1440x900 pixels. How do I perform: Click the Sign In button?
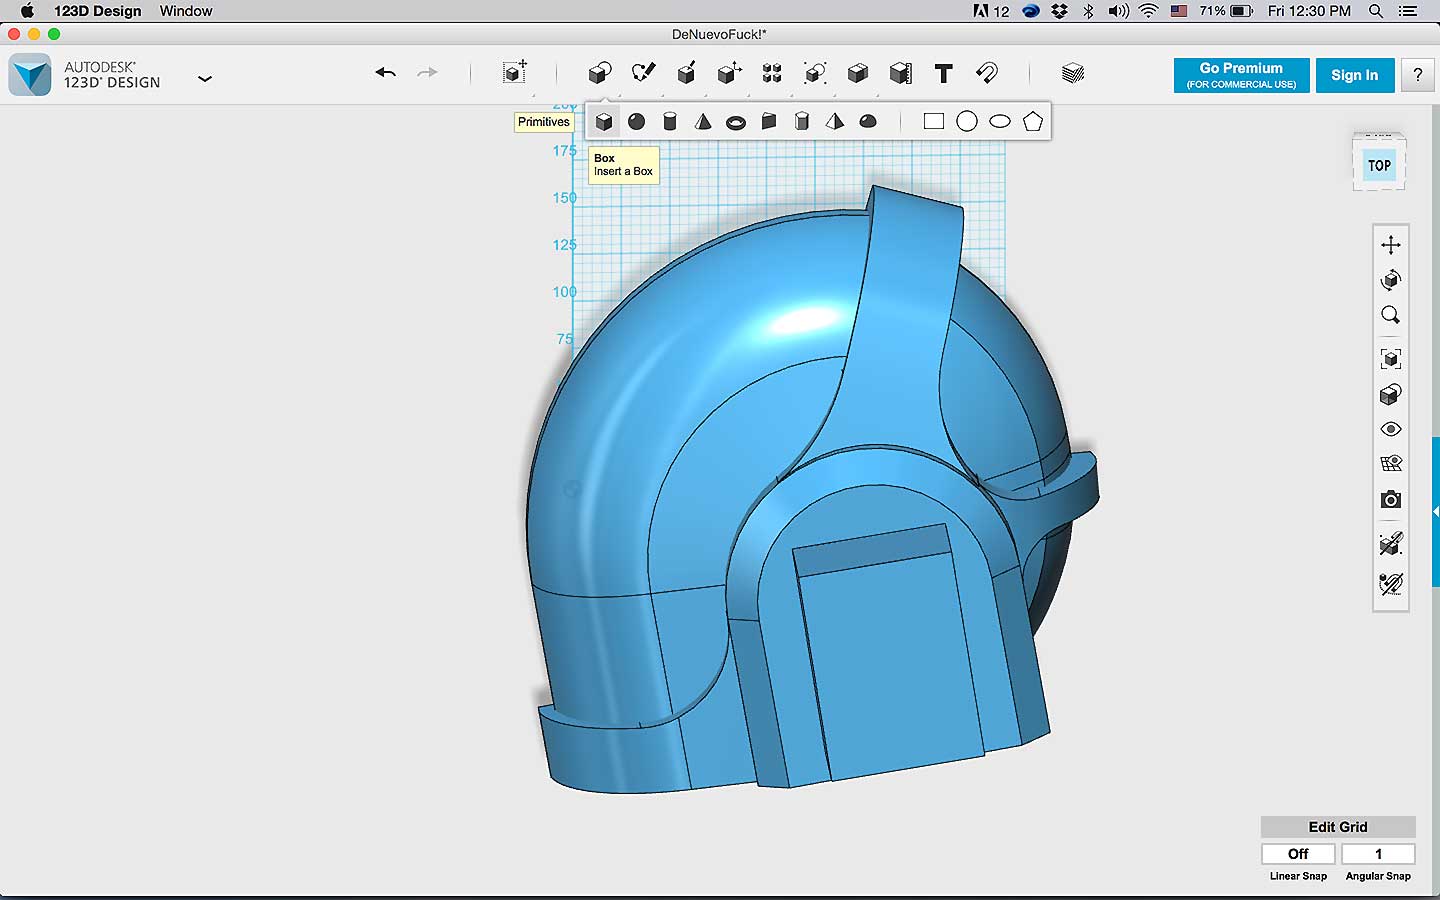[x=1355, y=75]
